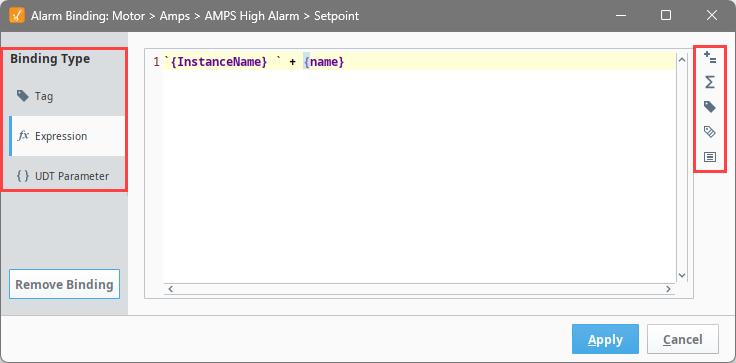Click the horizontal scroll right arrow
This screenshot has width=736, height=363.
pyautogui.click(x=668, y=289)
